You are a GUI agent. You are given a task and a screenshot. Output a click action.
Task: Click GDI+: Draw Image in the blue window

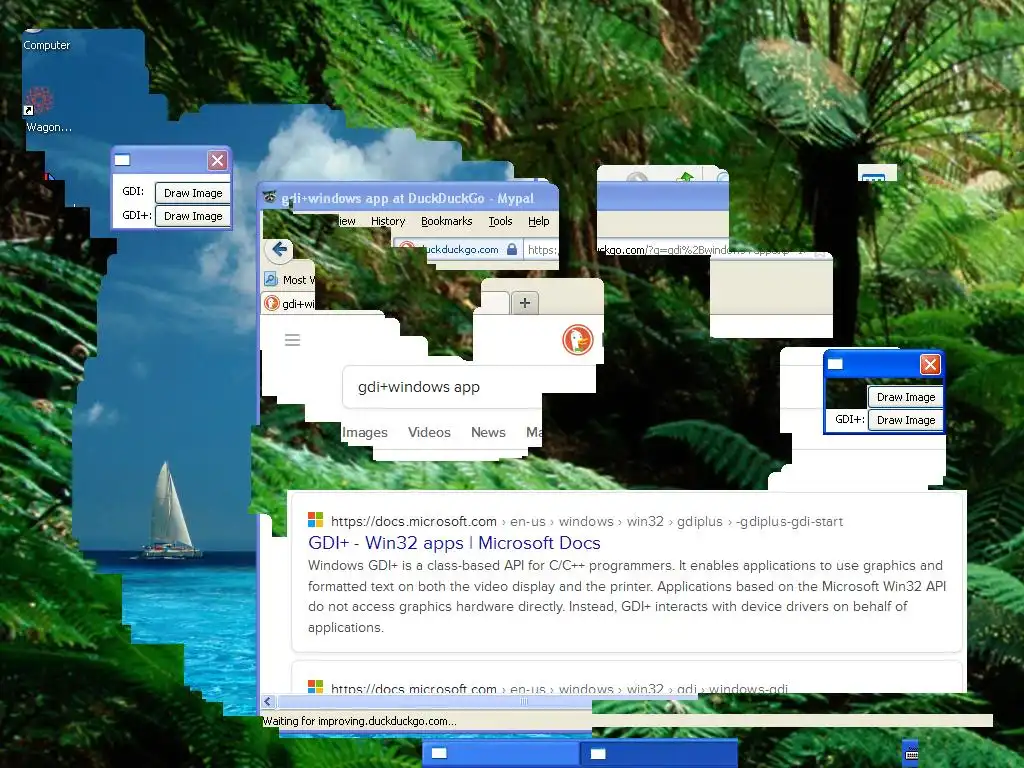coord(906,420)
